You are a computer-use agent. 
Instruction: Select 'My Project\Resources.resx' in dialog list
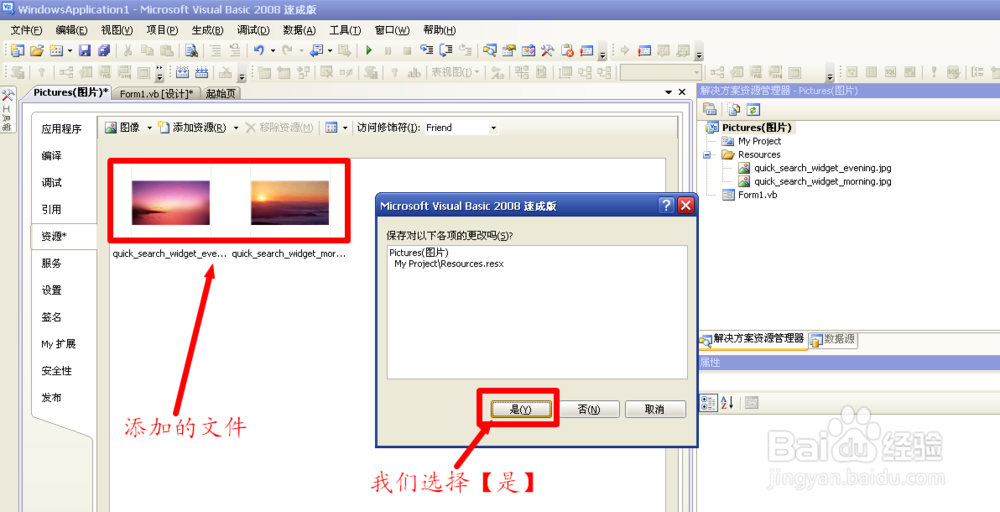pyautogui.click(x=449, y=263)
